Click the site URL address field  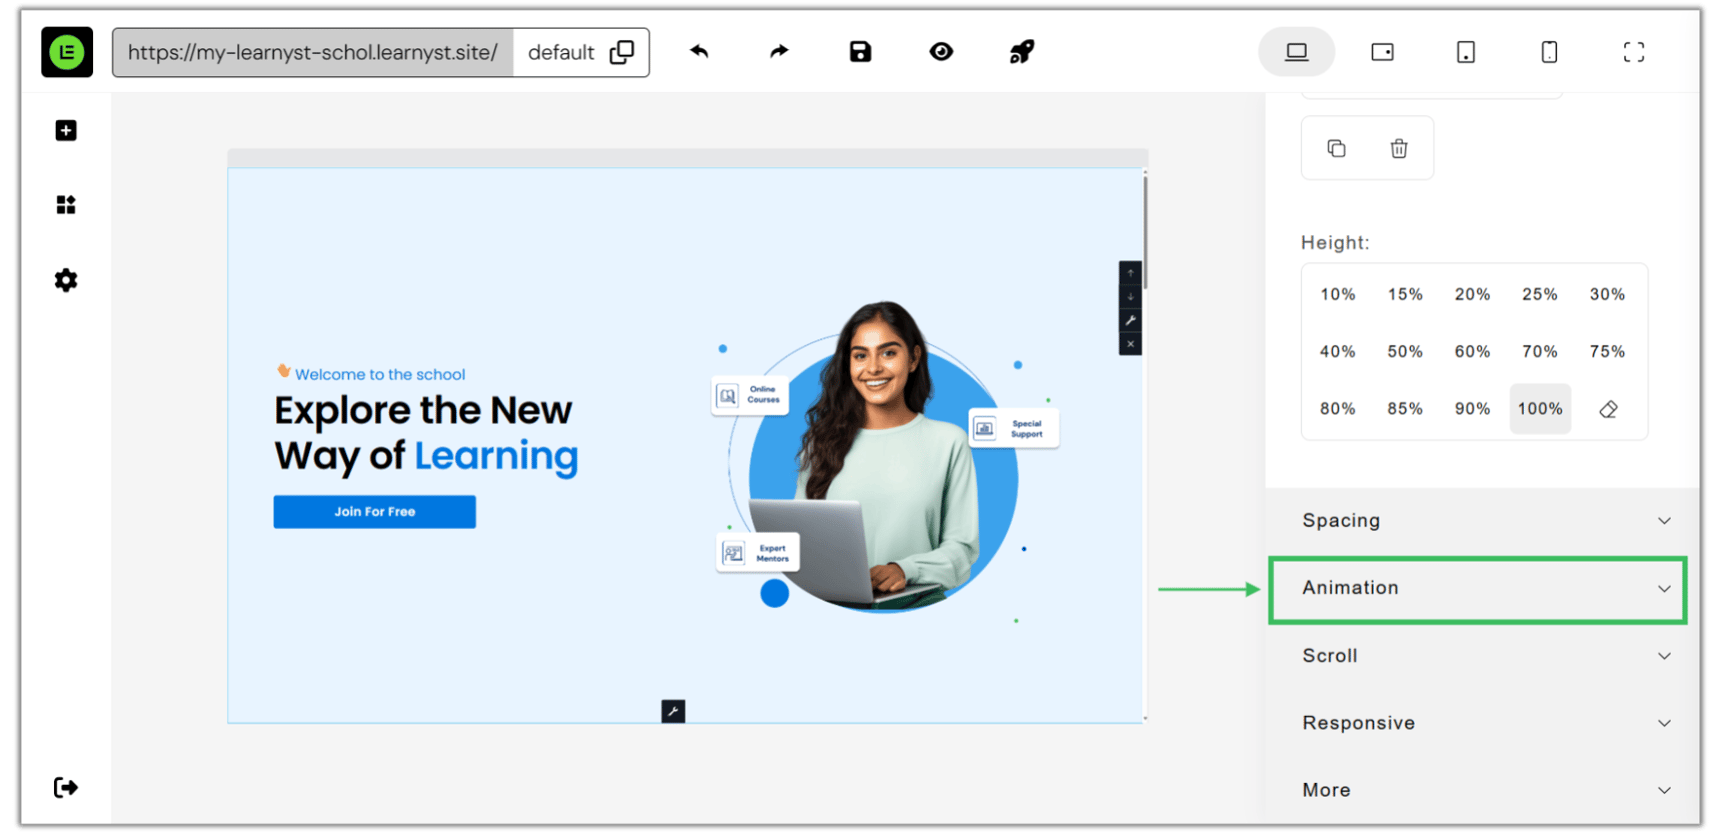313,52
